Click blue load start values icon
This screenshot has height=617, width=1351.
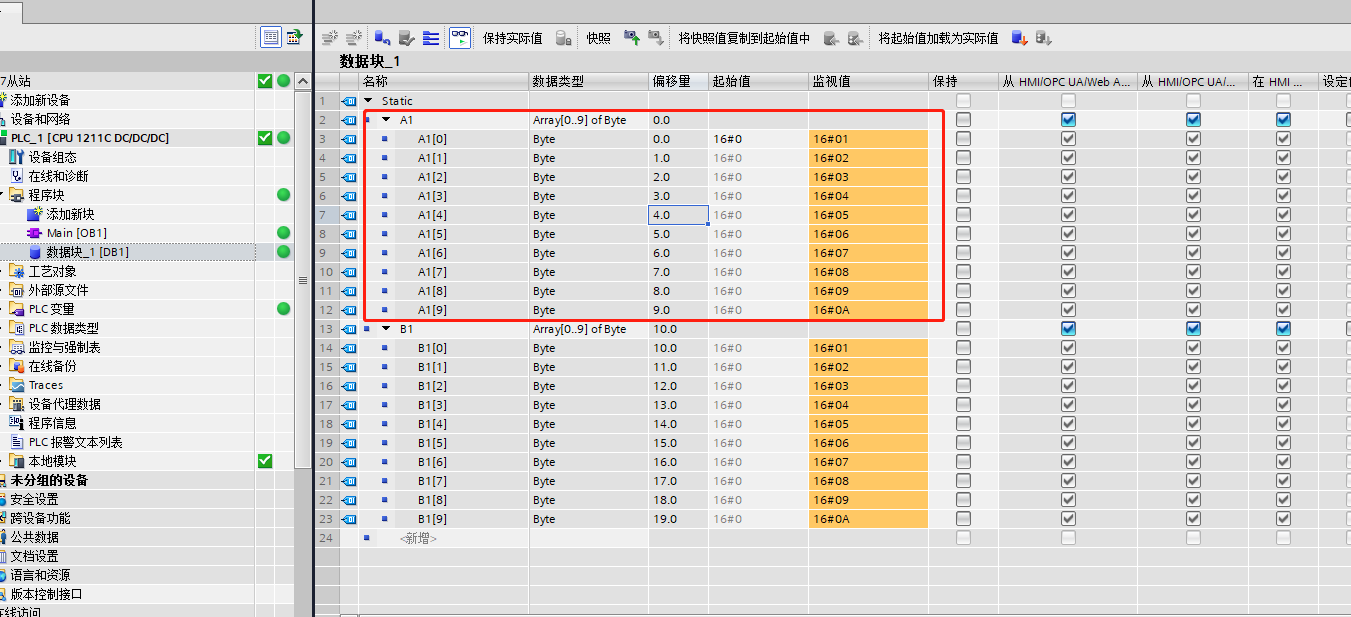click(1019, 38)
